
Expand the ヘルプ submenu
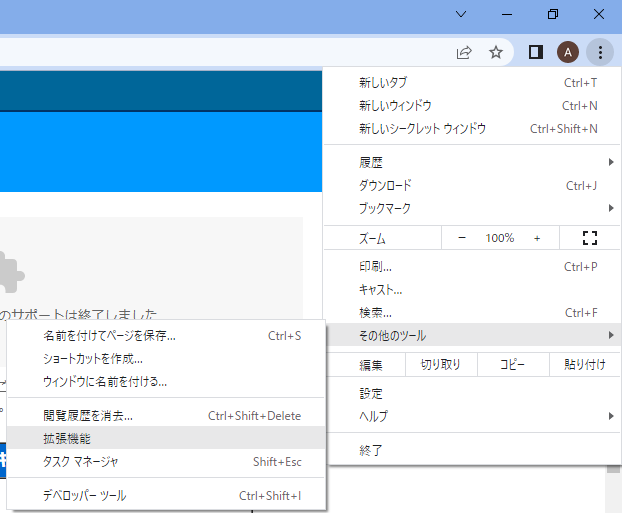(x=472, y=416)
